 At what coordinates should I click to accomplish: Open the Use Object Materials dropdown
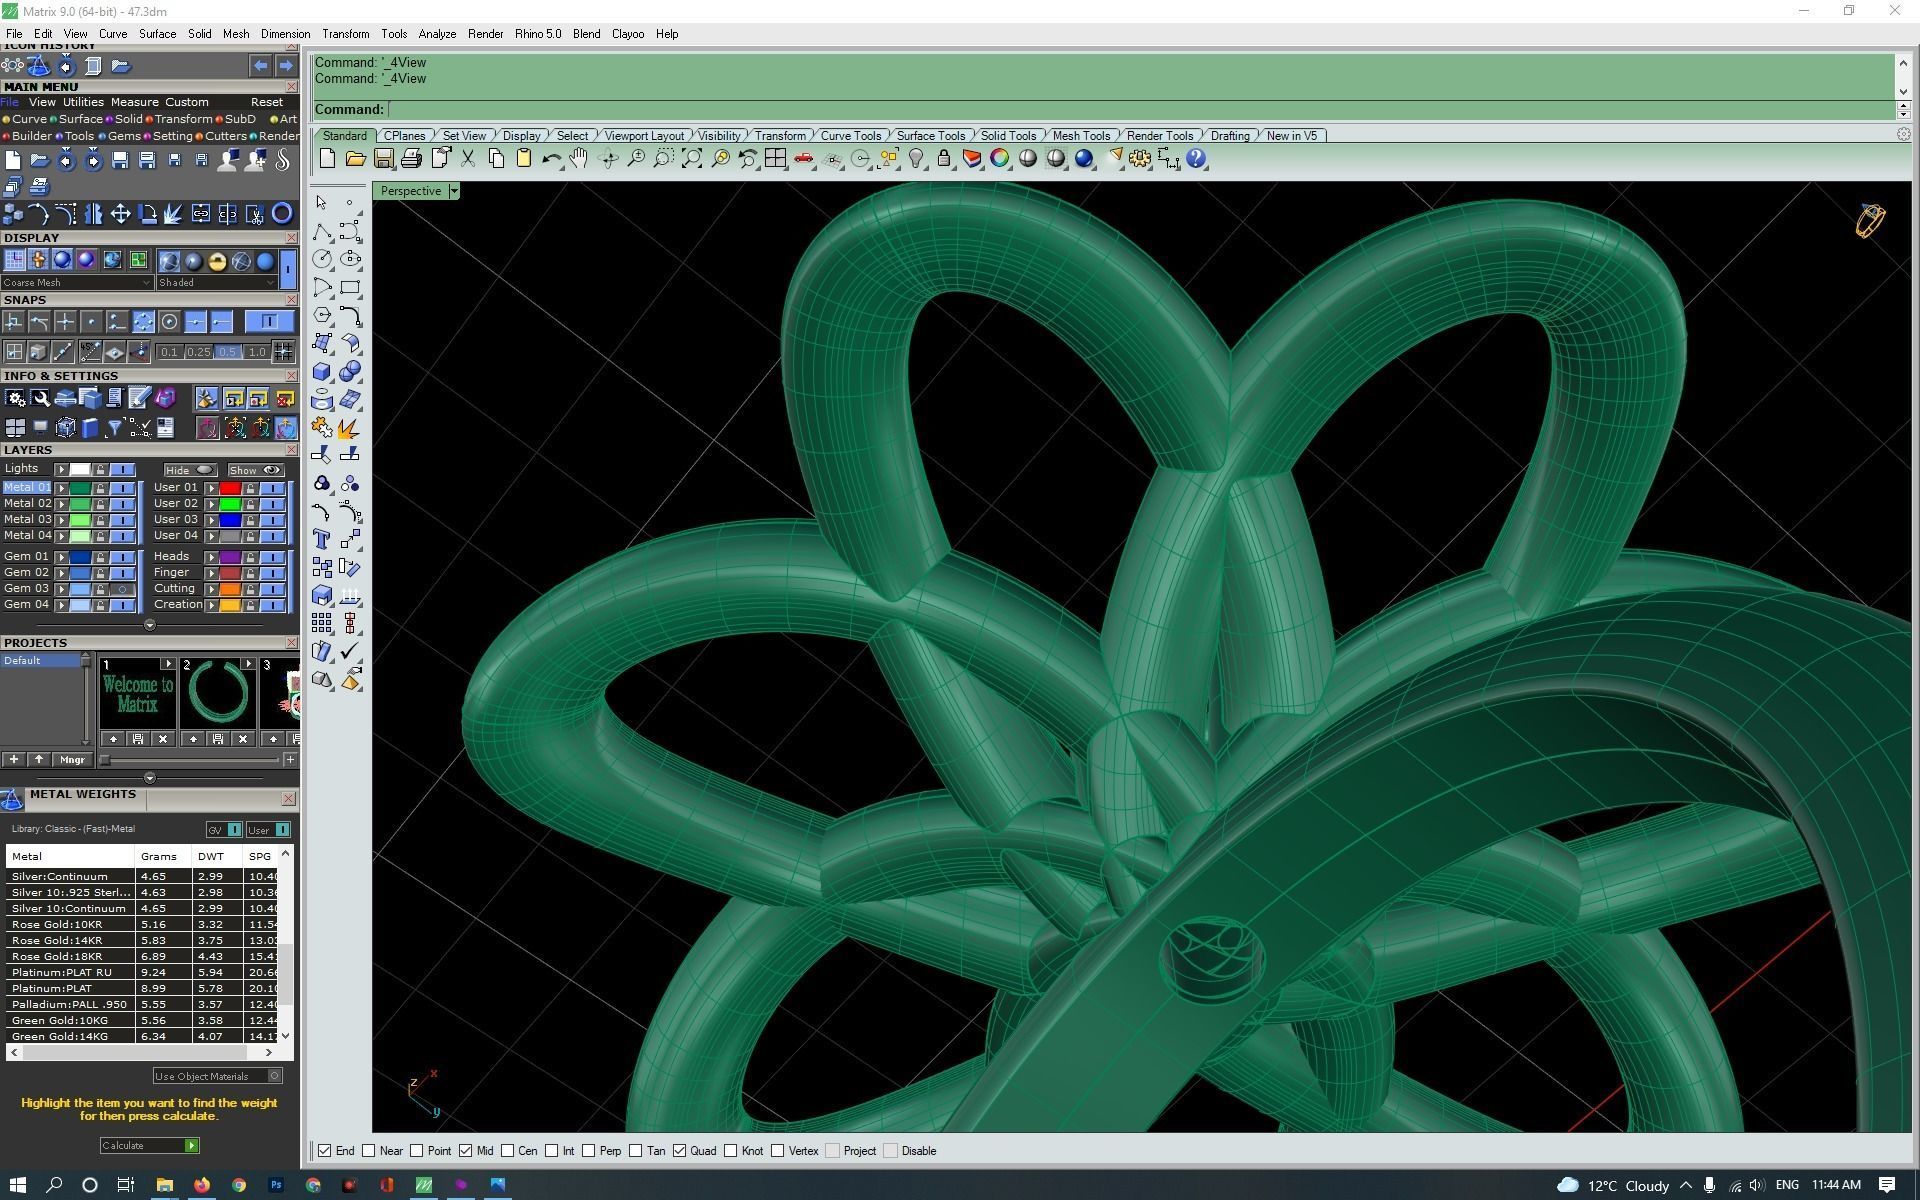point(217,1076)
